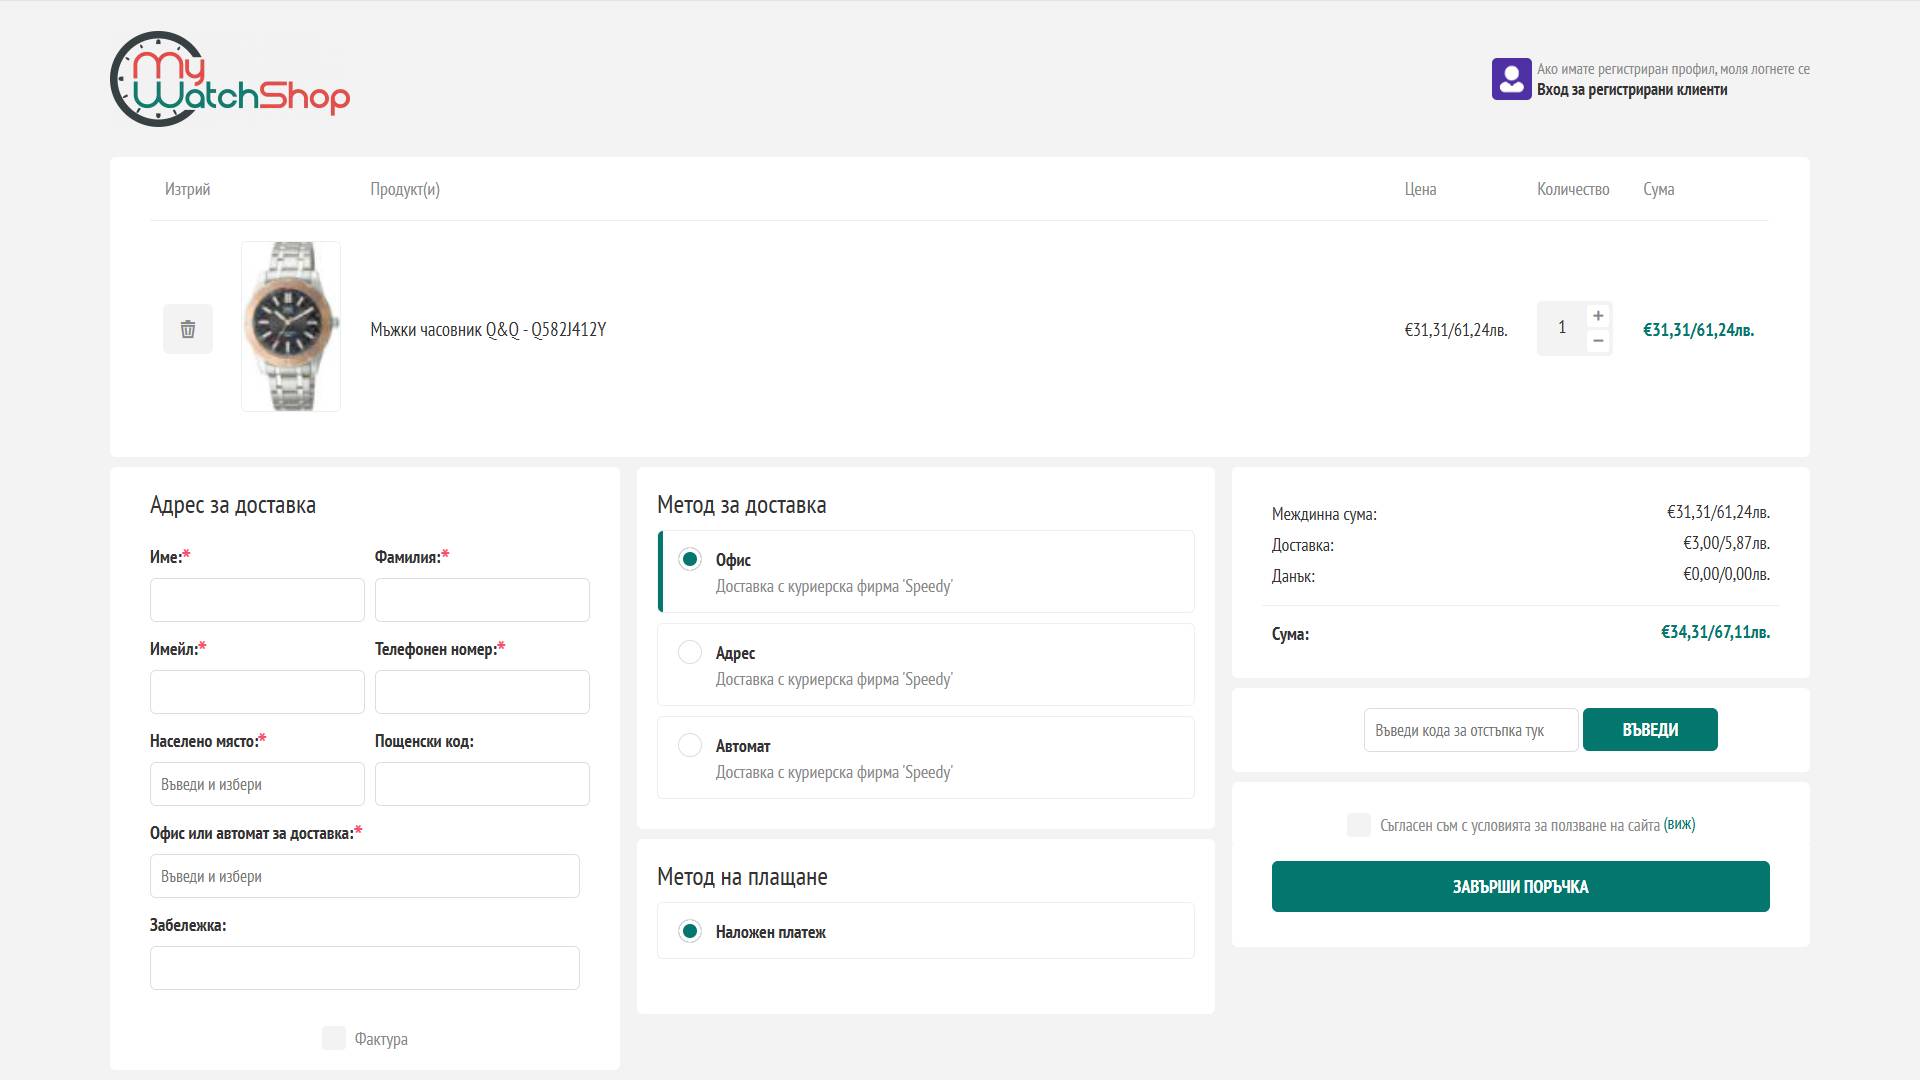Select Наложен платеж payment method
This screenshot has width=1920, height=1080.
point(690,931)
